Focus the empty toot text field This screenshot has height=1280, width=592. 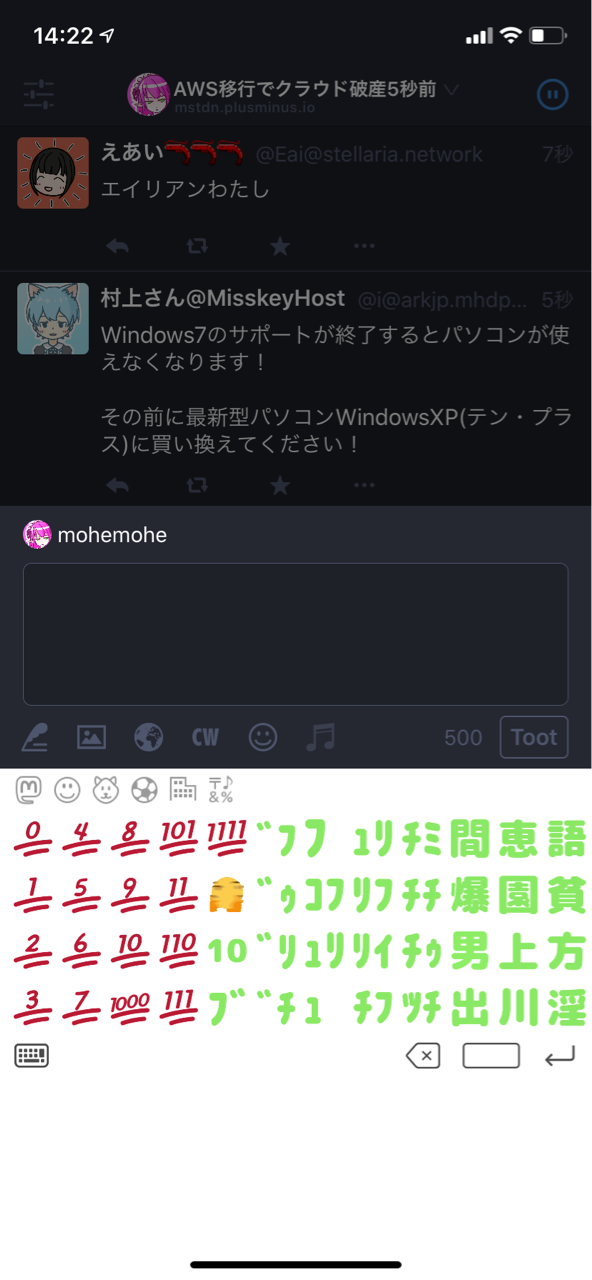click(x=295, y=634)
